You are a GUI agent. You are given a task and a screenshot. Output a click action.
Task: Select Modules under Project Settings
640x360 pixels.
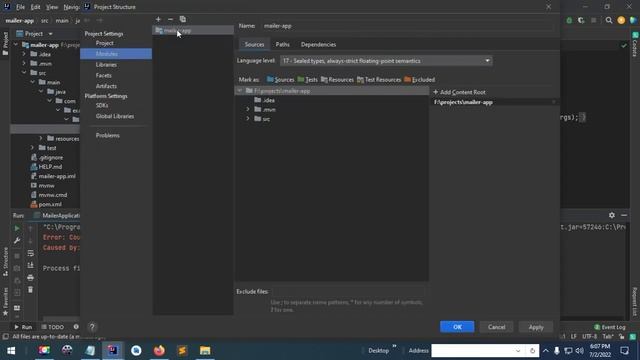pyautogui.click(x=116, y=53)
